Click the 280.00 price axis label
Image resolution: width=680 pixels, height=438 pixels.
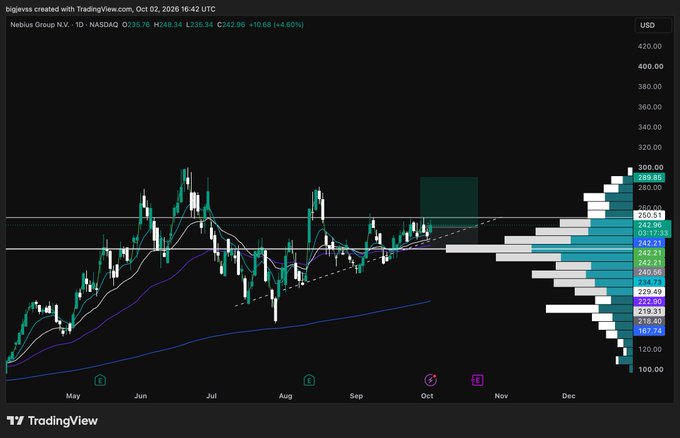[x=650, y=187]
